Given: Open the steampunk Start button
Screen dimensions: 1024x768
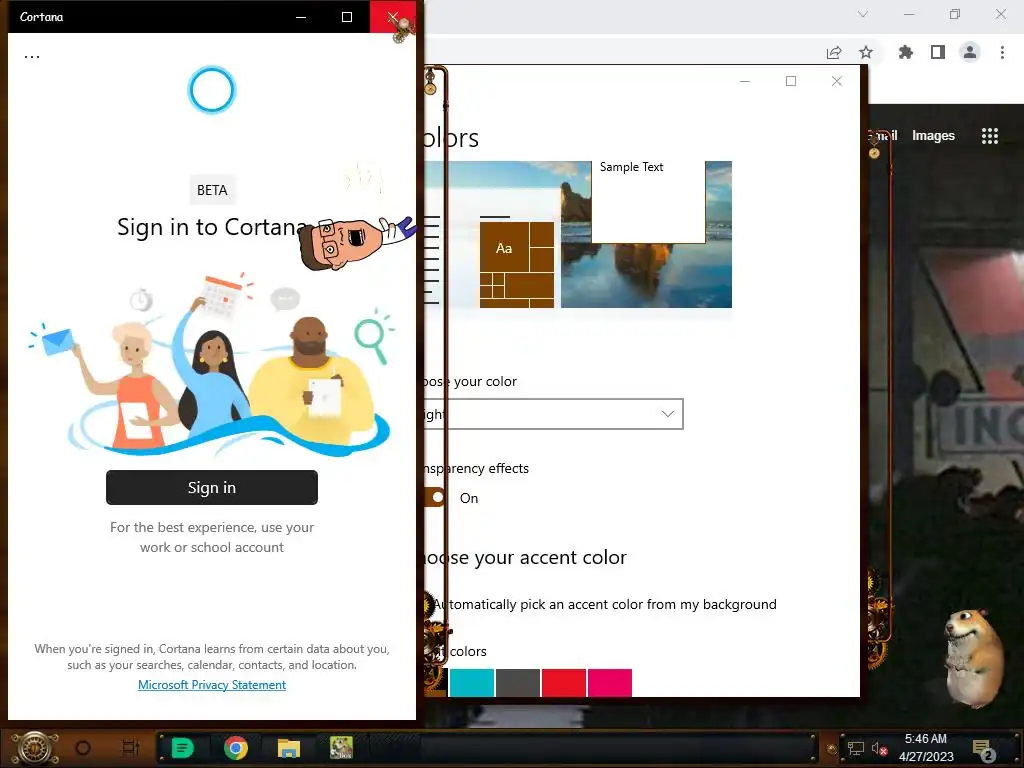Looking at the screenshot, I should point(33,748).
